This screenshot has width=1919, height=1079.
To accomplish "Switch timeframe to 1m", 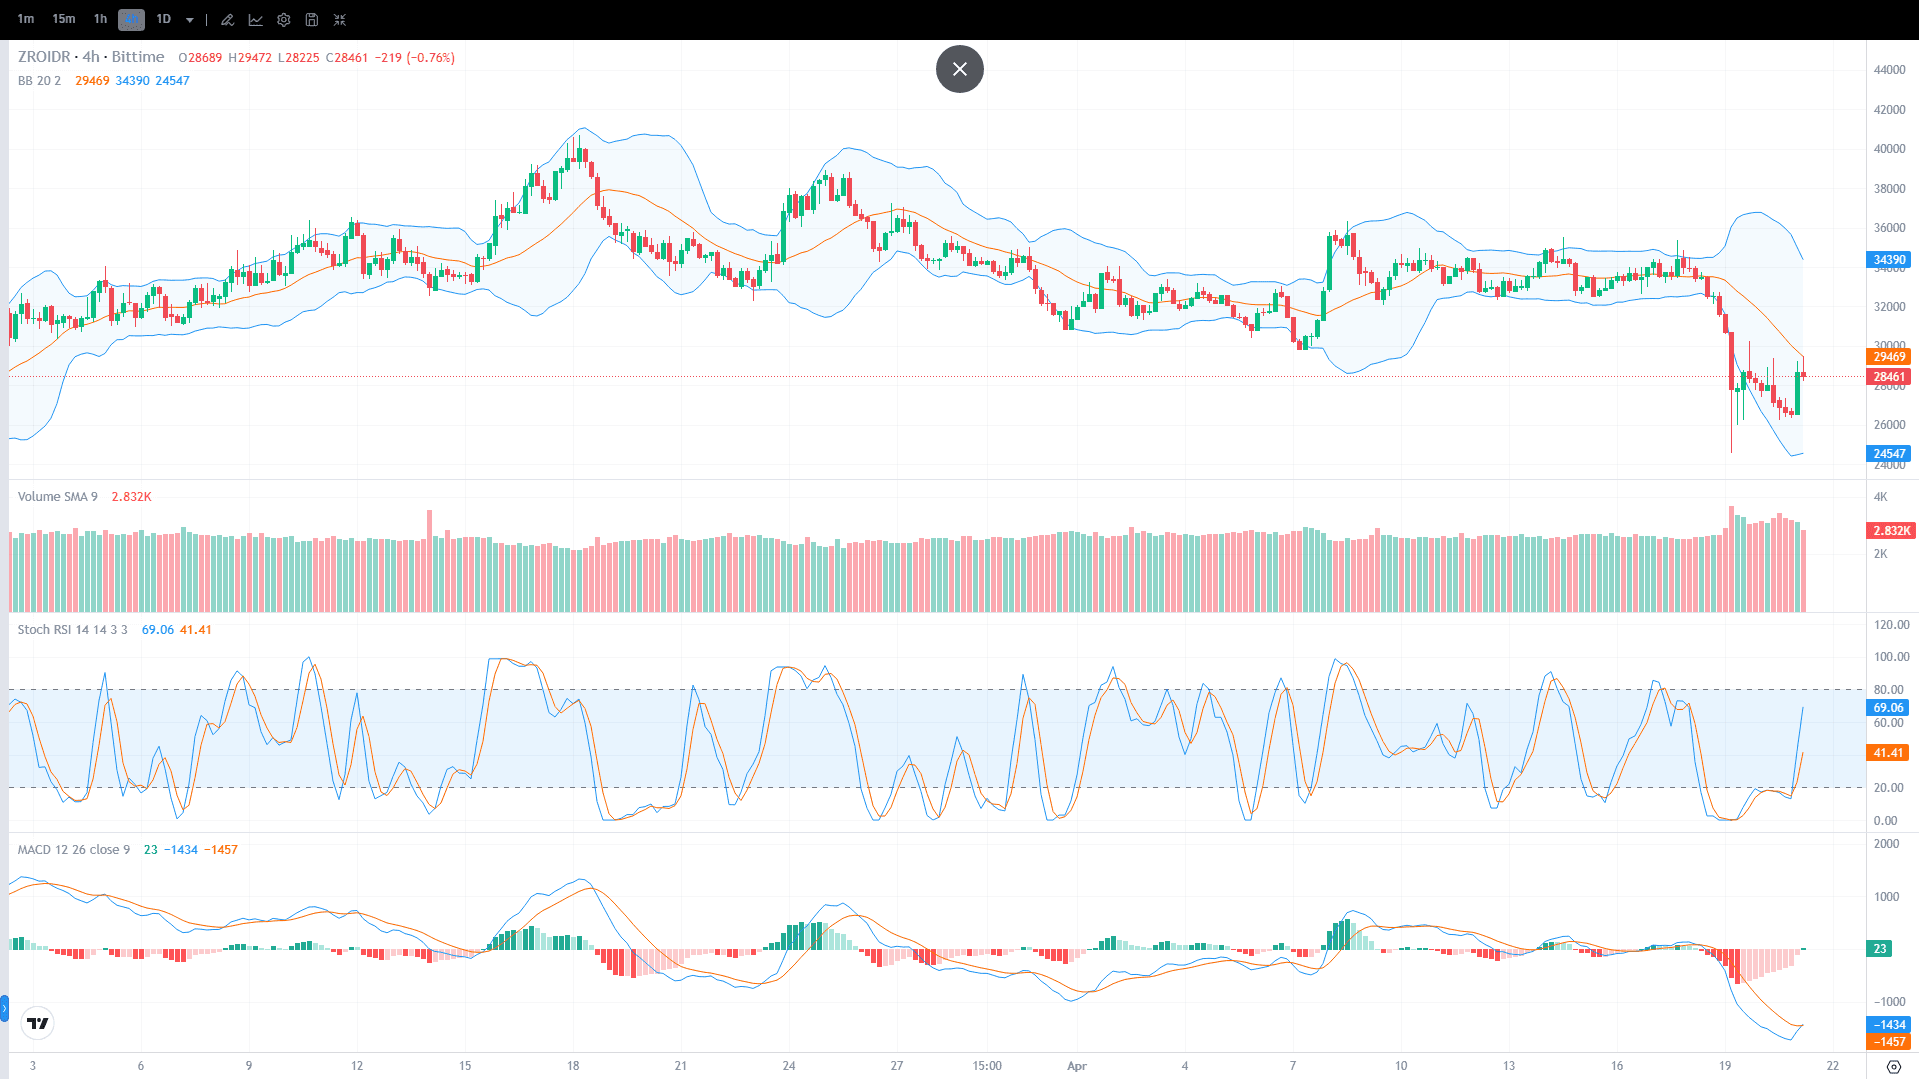I will 25,19.
